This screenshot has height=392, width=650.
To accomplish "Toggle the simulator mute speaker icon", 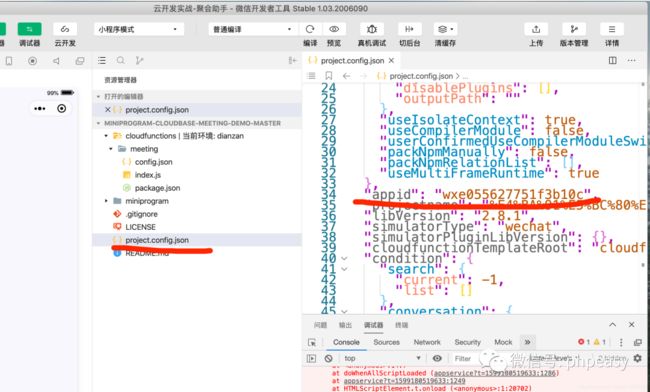I will point(56,61).
